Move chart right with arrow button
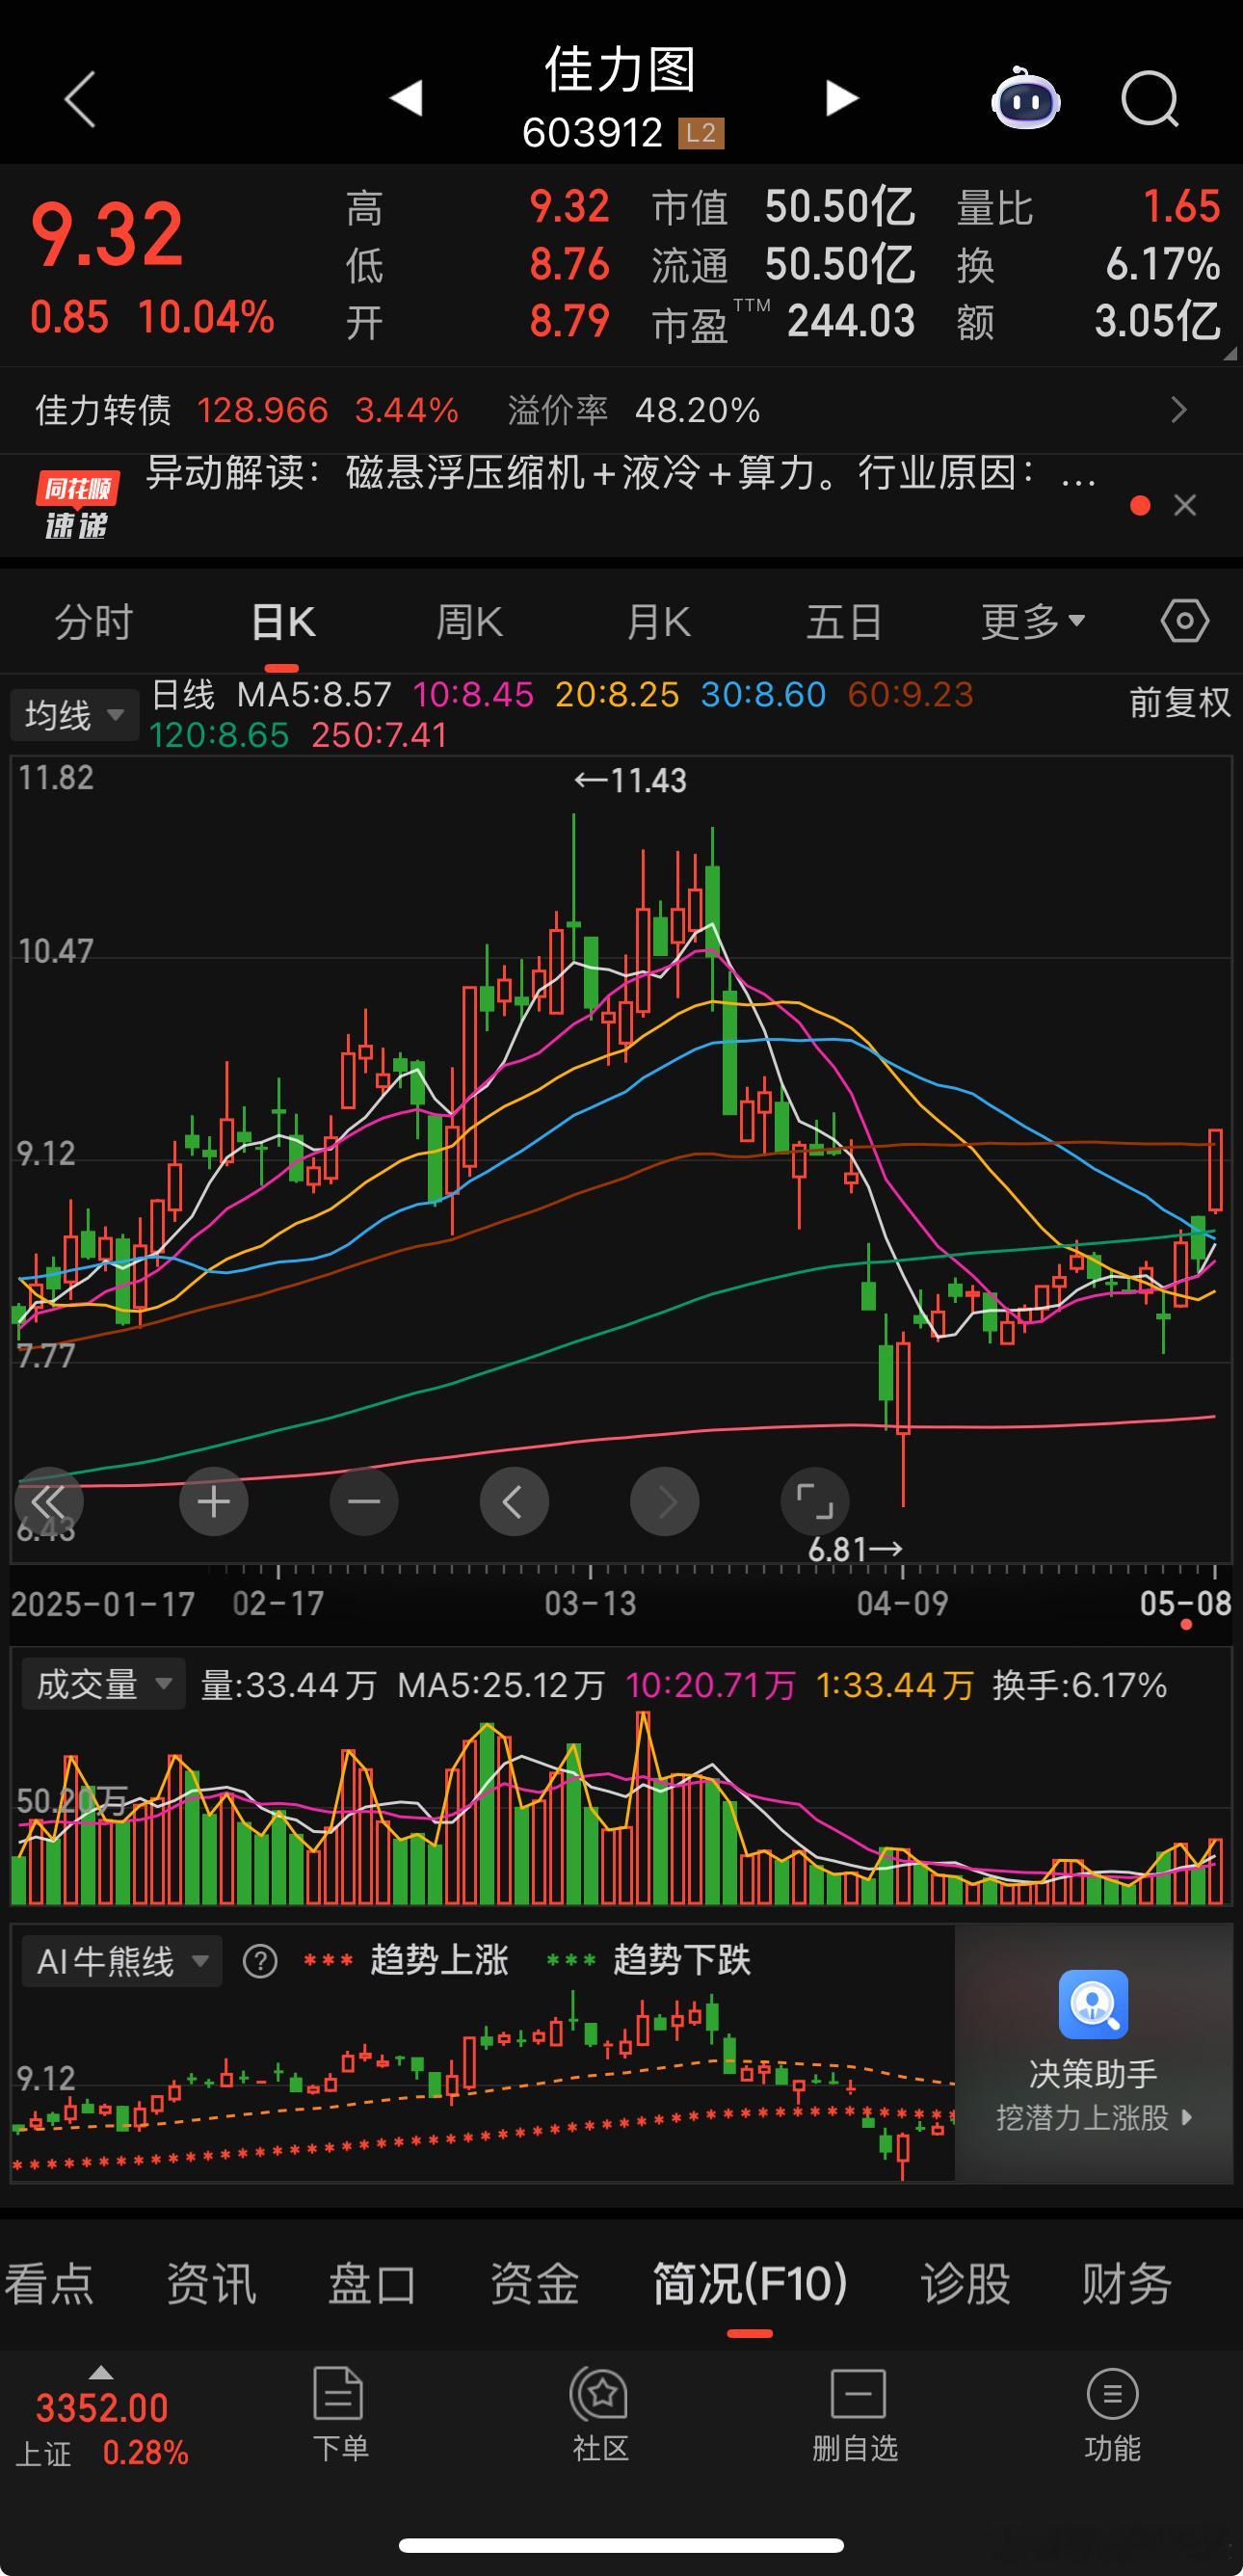Viewport: 1243px width, 2576px height. point(664,1501)
